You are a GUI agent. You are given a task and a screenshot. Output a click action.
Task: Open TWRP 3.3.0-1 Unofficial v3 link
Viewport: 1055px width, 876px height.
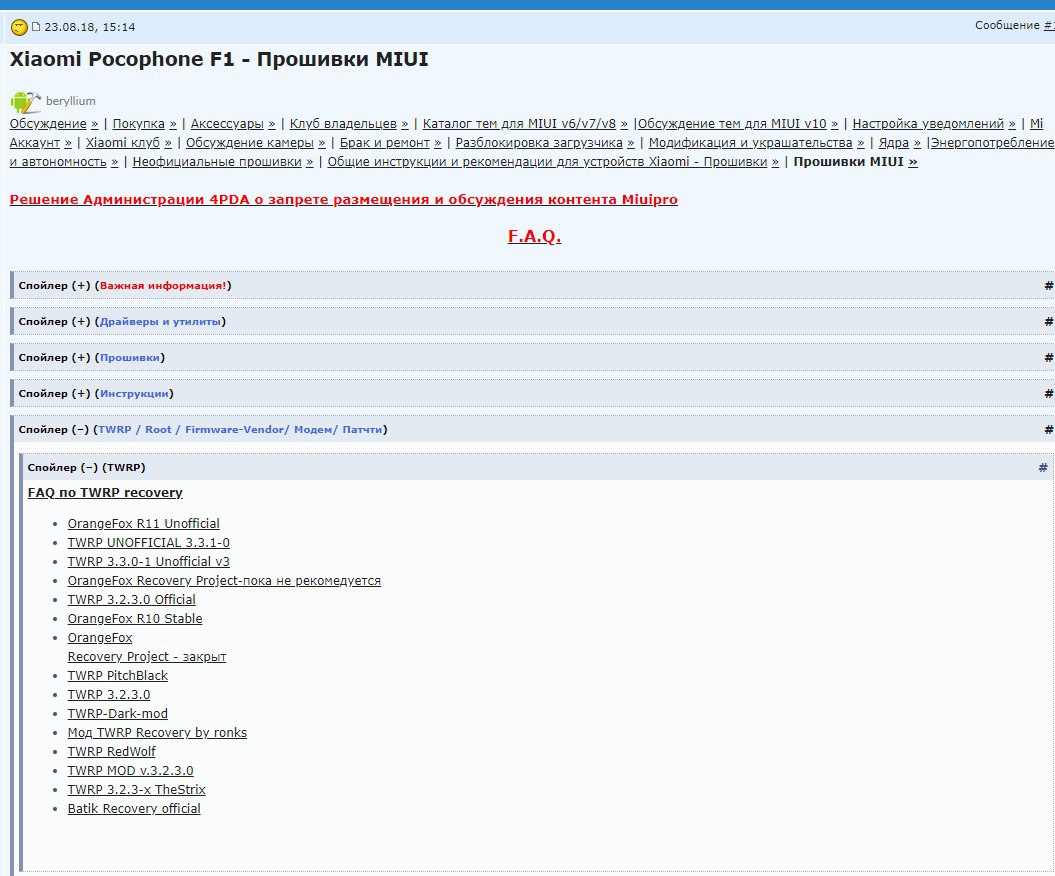149,561
